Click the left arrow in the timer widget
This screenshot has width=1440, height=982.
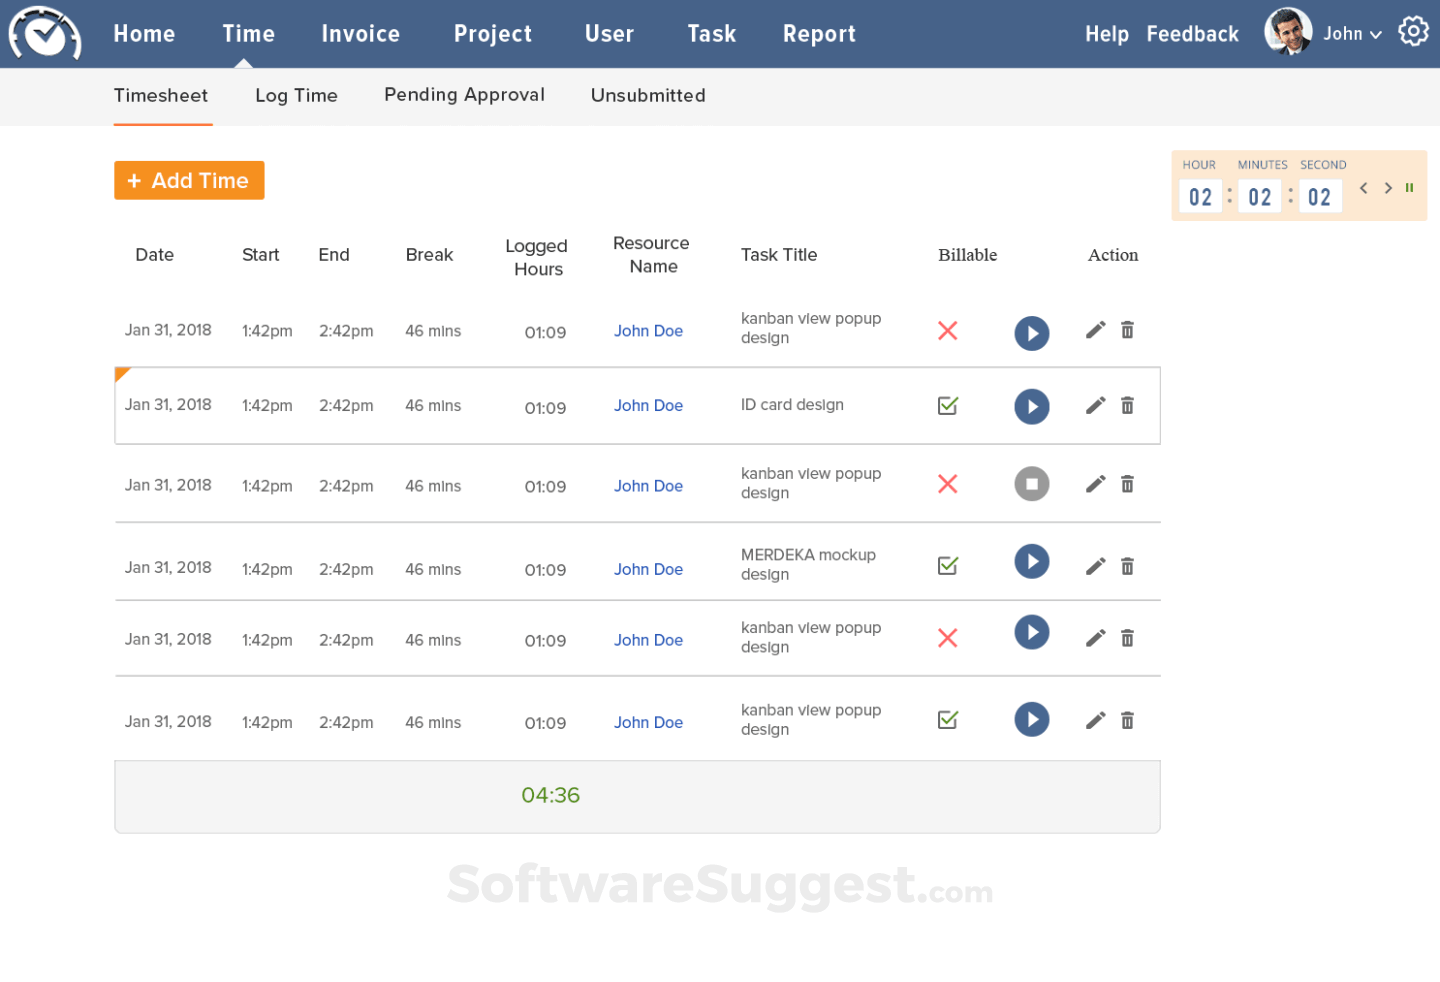coord(1363,187)
